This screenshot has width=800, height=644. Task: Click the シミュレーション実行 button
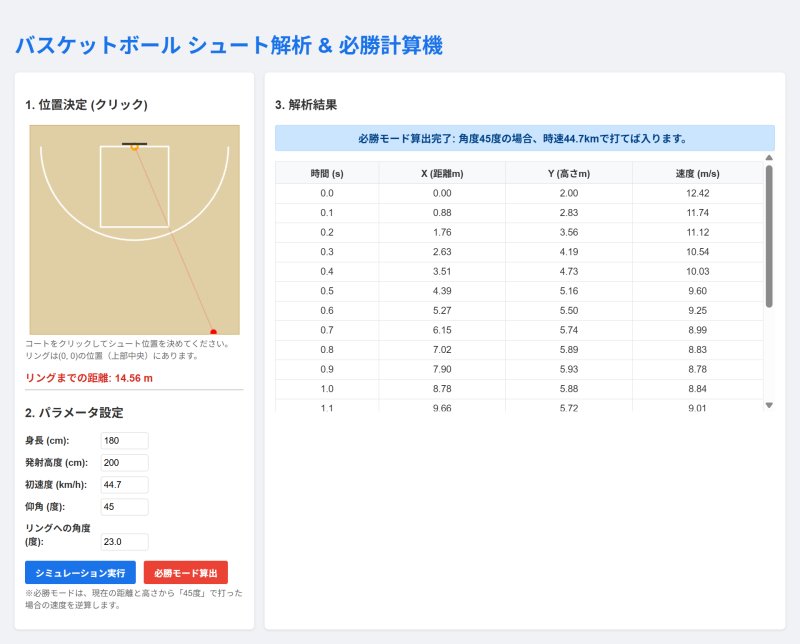(79, 572)
